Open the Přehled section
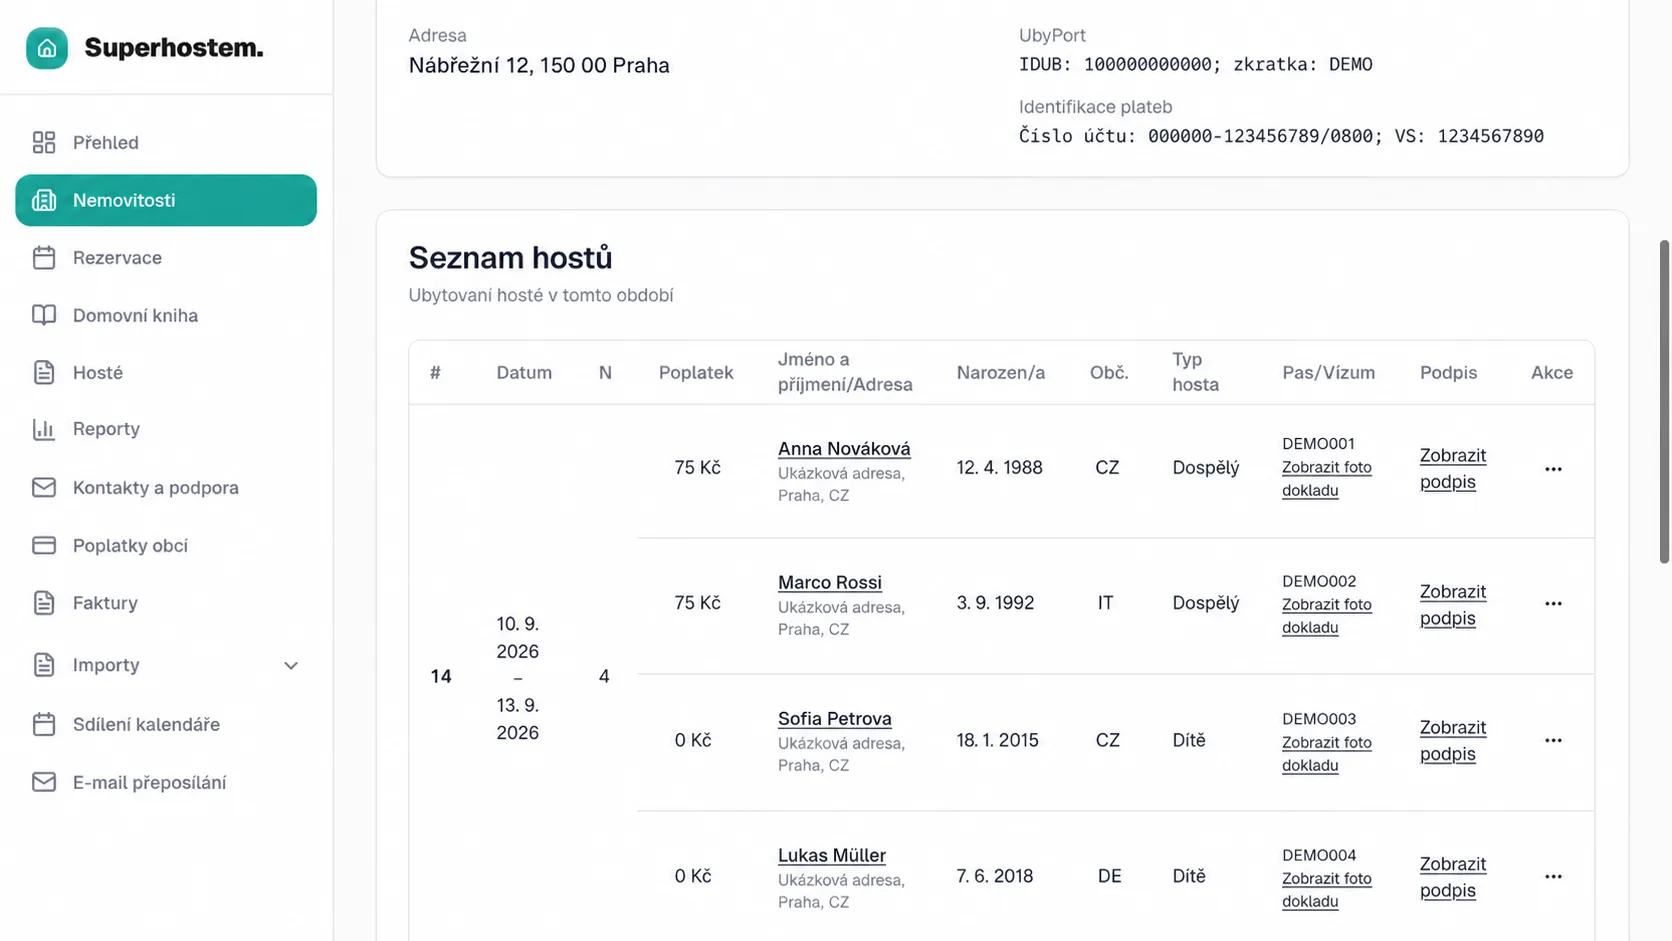This screenshot has height=941, width=1672. tap(166, 143)
